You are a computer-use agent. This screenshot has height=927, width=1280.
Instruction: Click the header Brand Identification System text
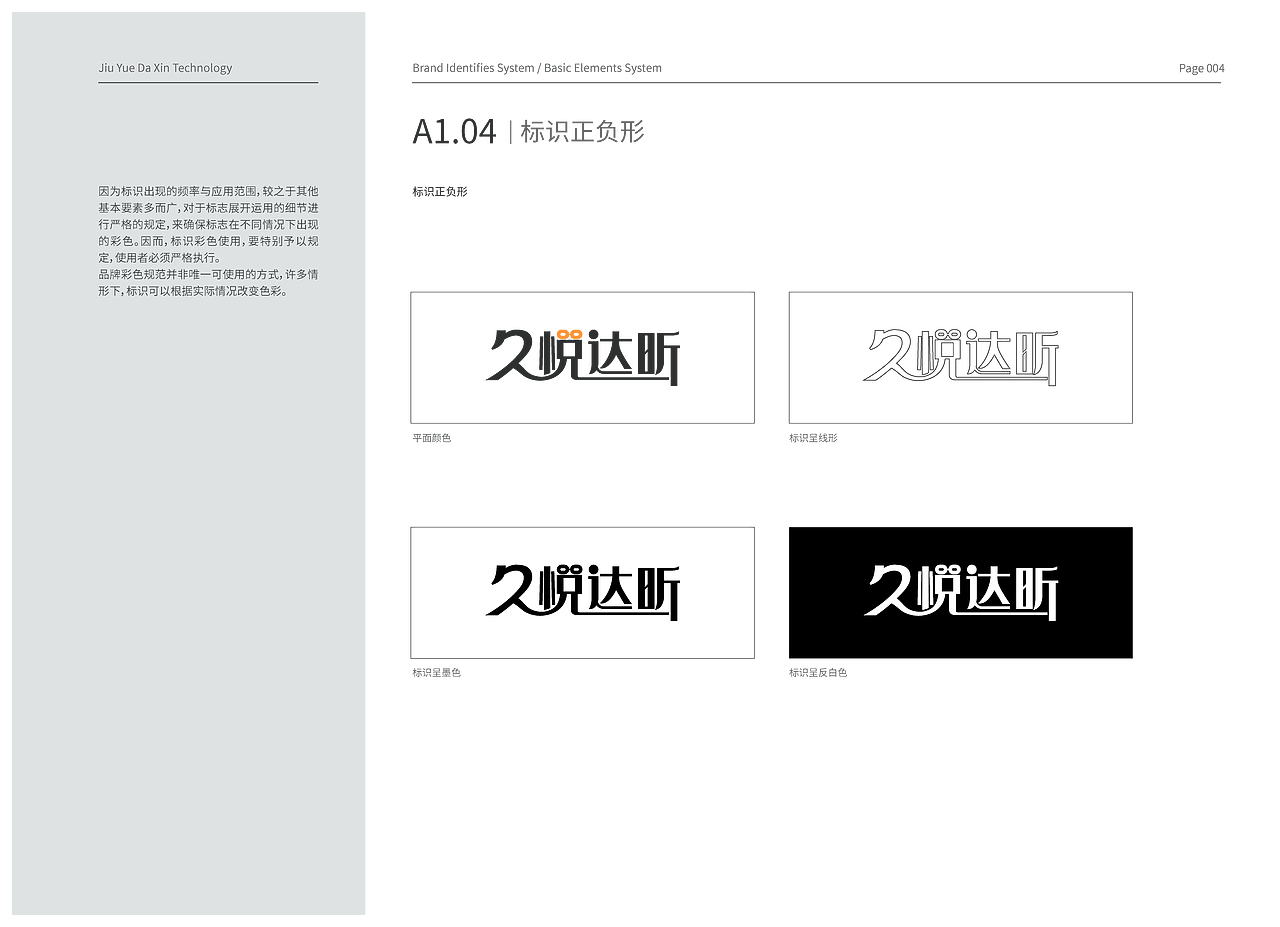click(x=538, y=67)
